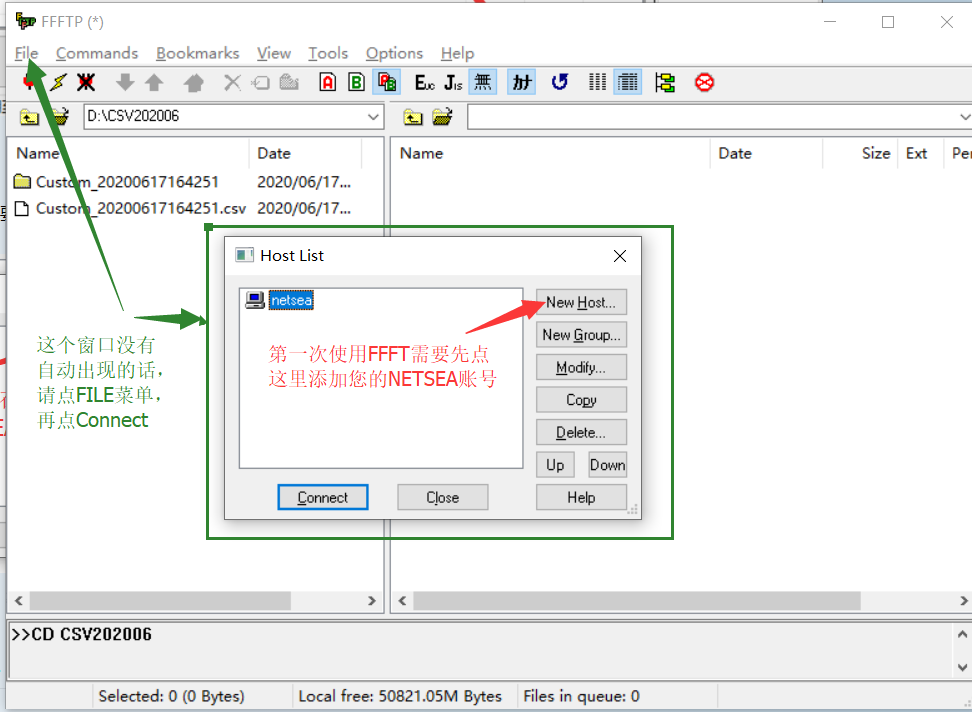Move host Down in the list
This screenshot has height=712, width=972.
click(x=608, y=465)
